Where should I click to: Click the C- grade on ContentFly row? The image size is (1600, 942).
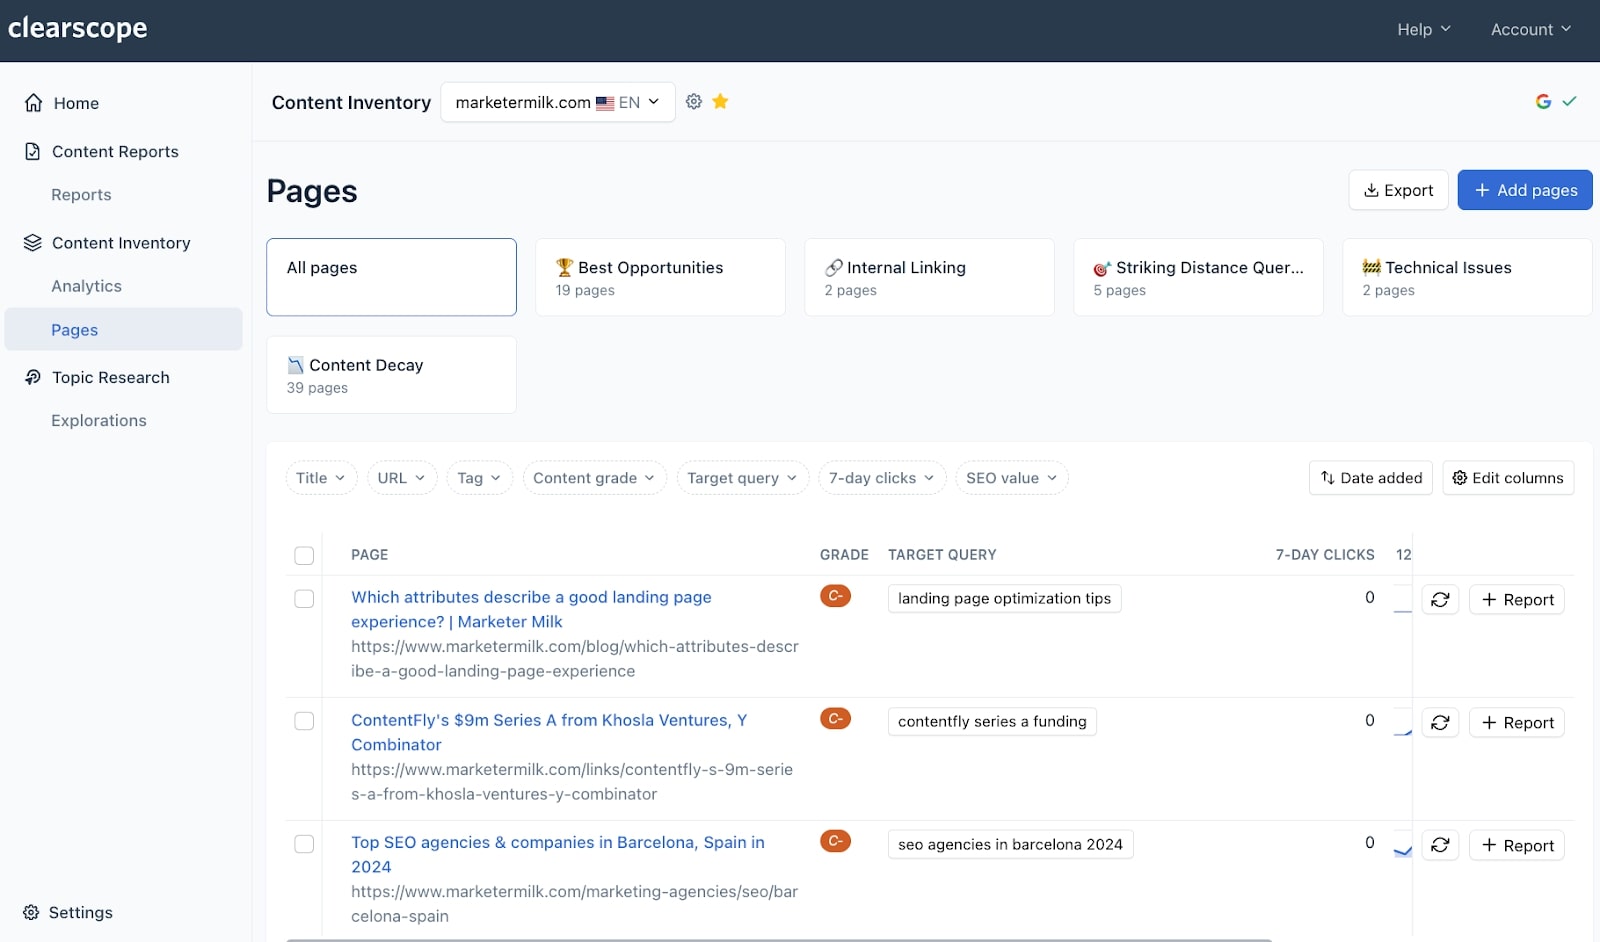835,719
